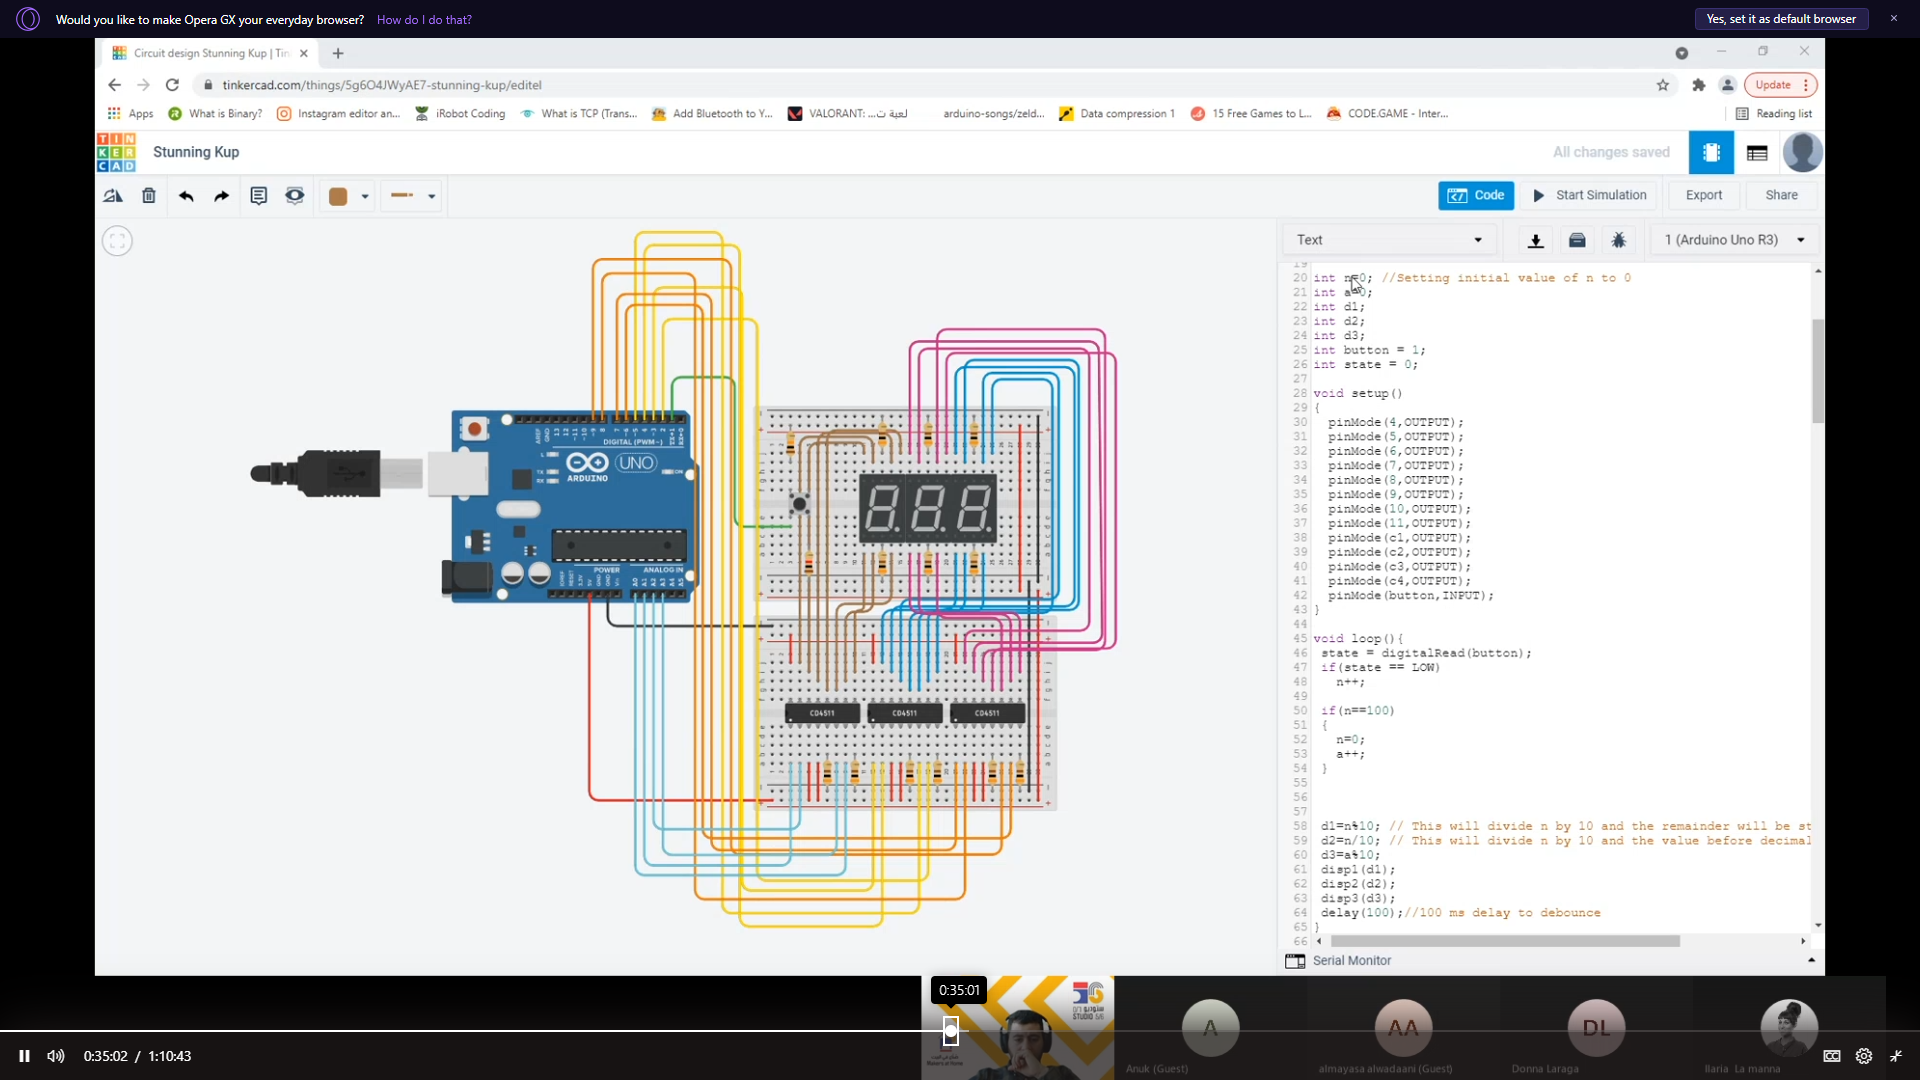Dismiss the Opera GX default browser banner
Image resolution: width=1920 pixels, height=1080 pixels.
click(x=1893, y=19)
